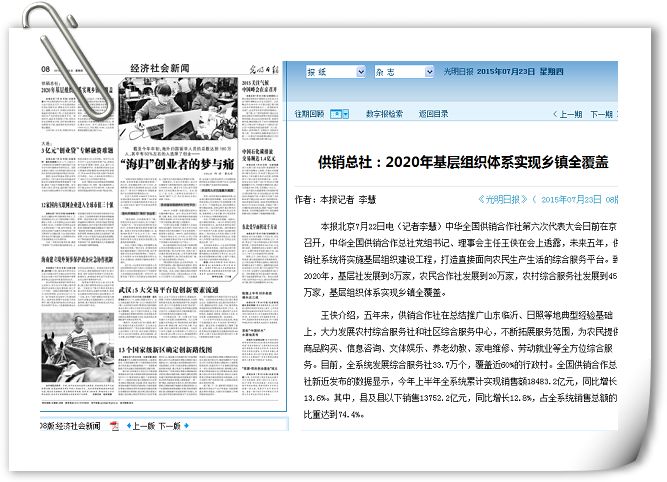Click the 往期回顾 label
667x482 pixels.
(309, 114)
